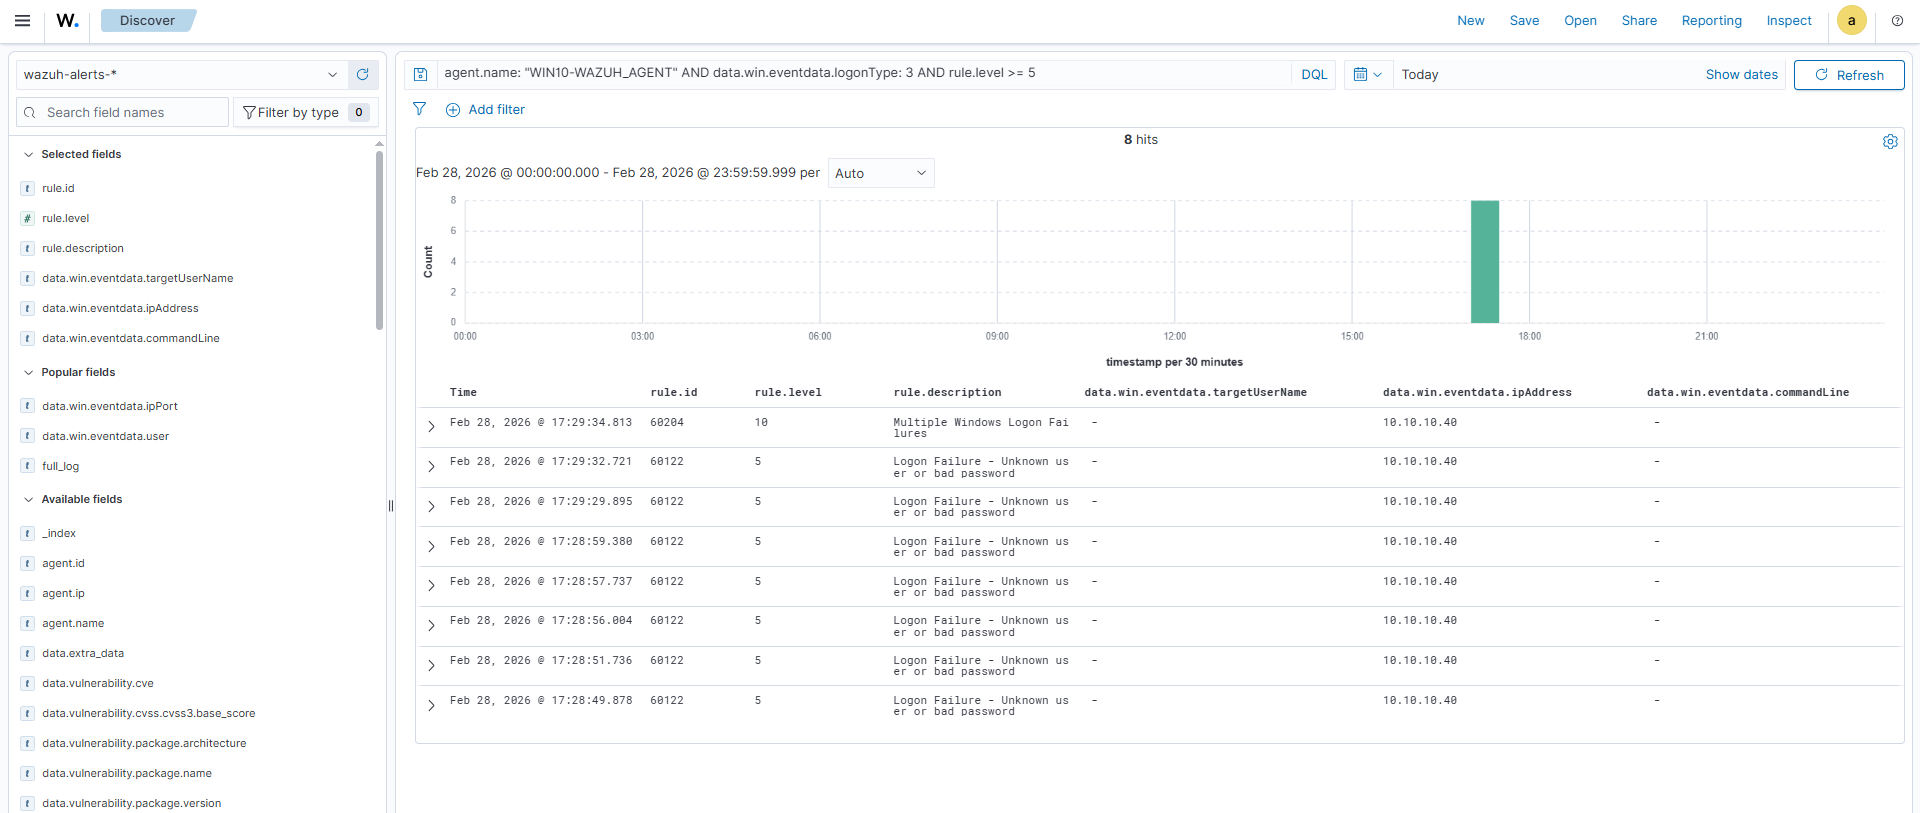
Task: Click the help icon in header
Action: point(1897,21)
